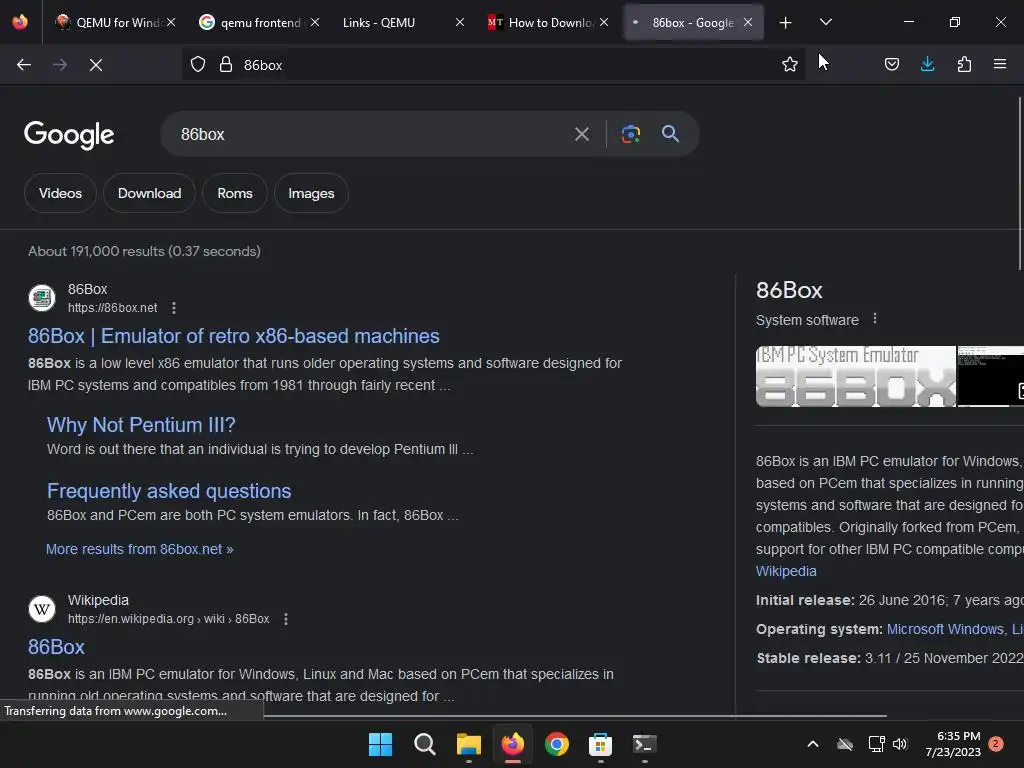Open the Firefox application menu

coord(1000,65)
